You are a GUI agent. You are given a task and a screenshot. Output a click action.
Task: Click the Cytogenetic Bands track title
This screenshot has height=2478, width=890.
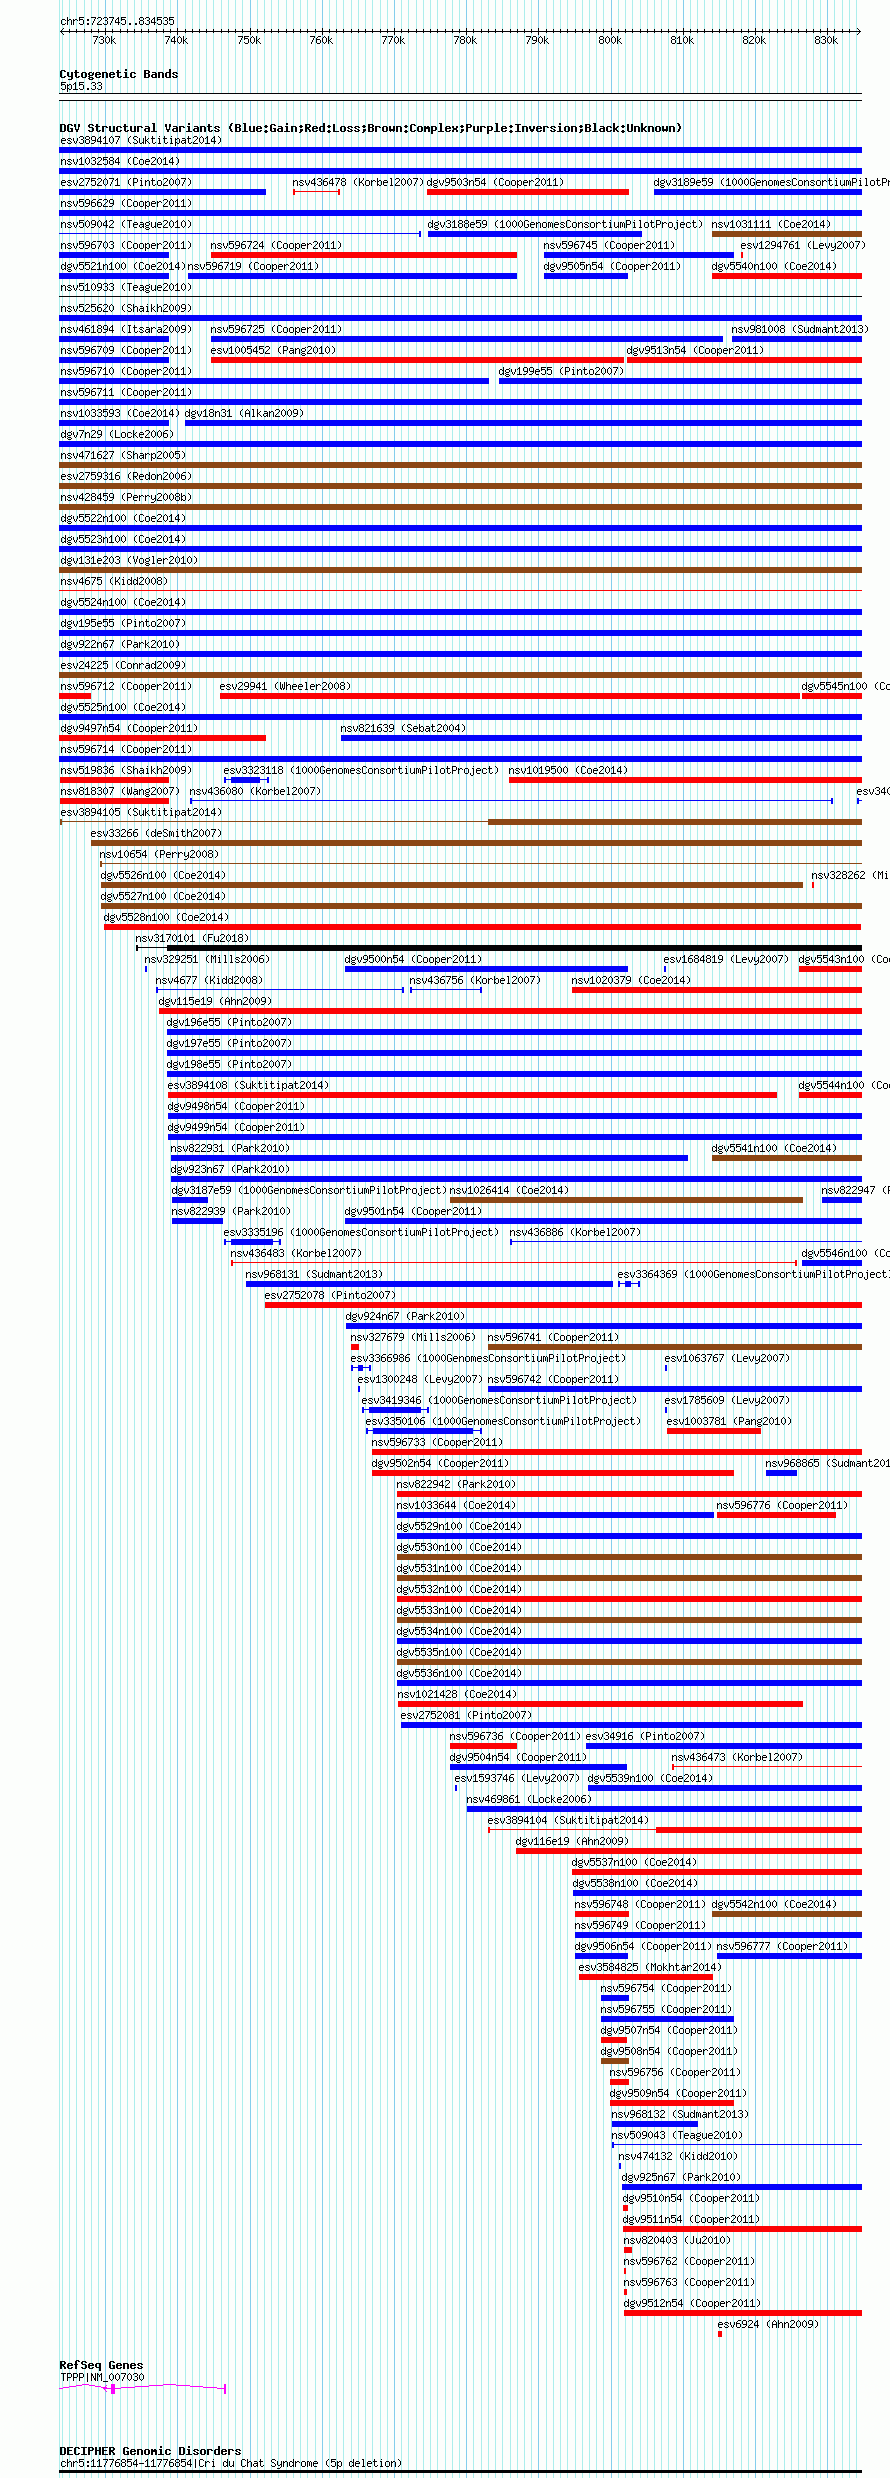tap(119, 74)
